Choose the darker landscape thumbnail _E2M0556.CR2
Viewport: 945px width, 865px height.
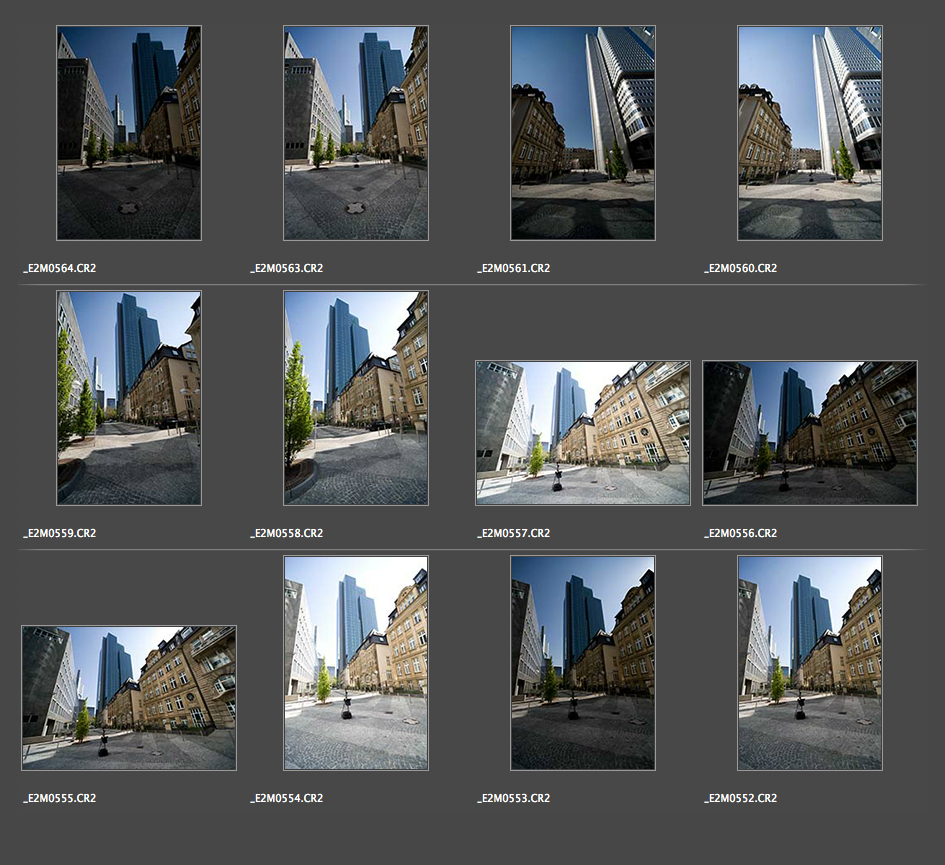(810, 433)
